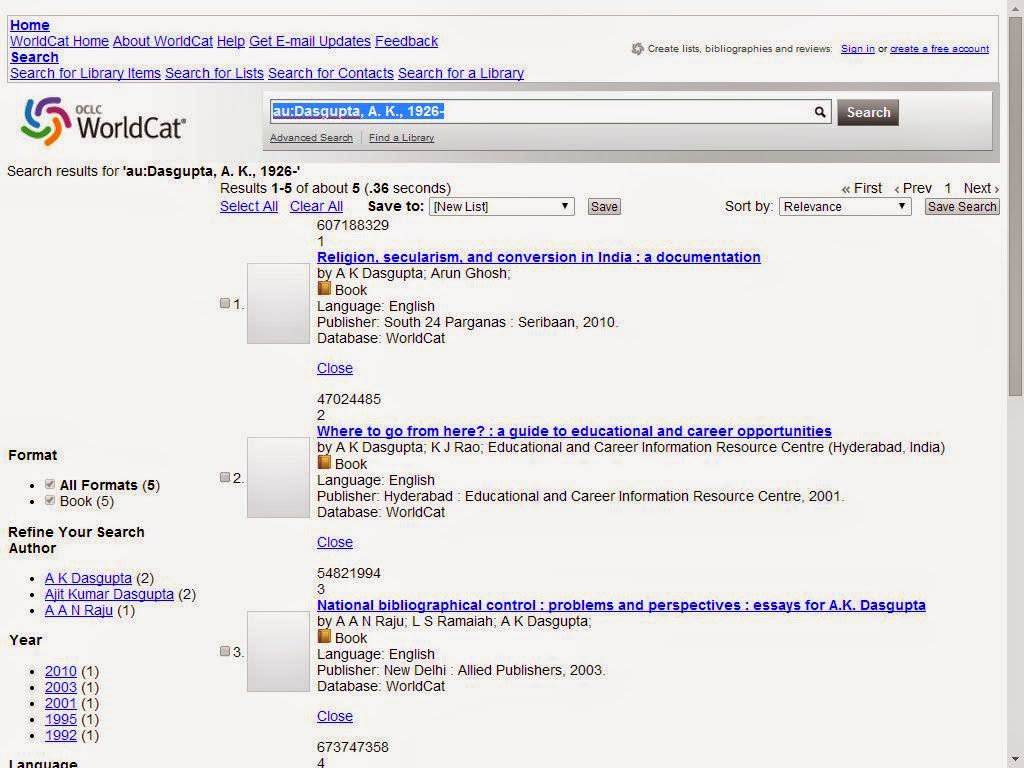The image size is (1024, 768).
Task: Filter results by year 1995
Action: [61, 719]
